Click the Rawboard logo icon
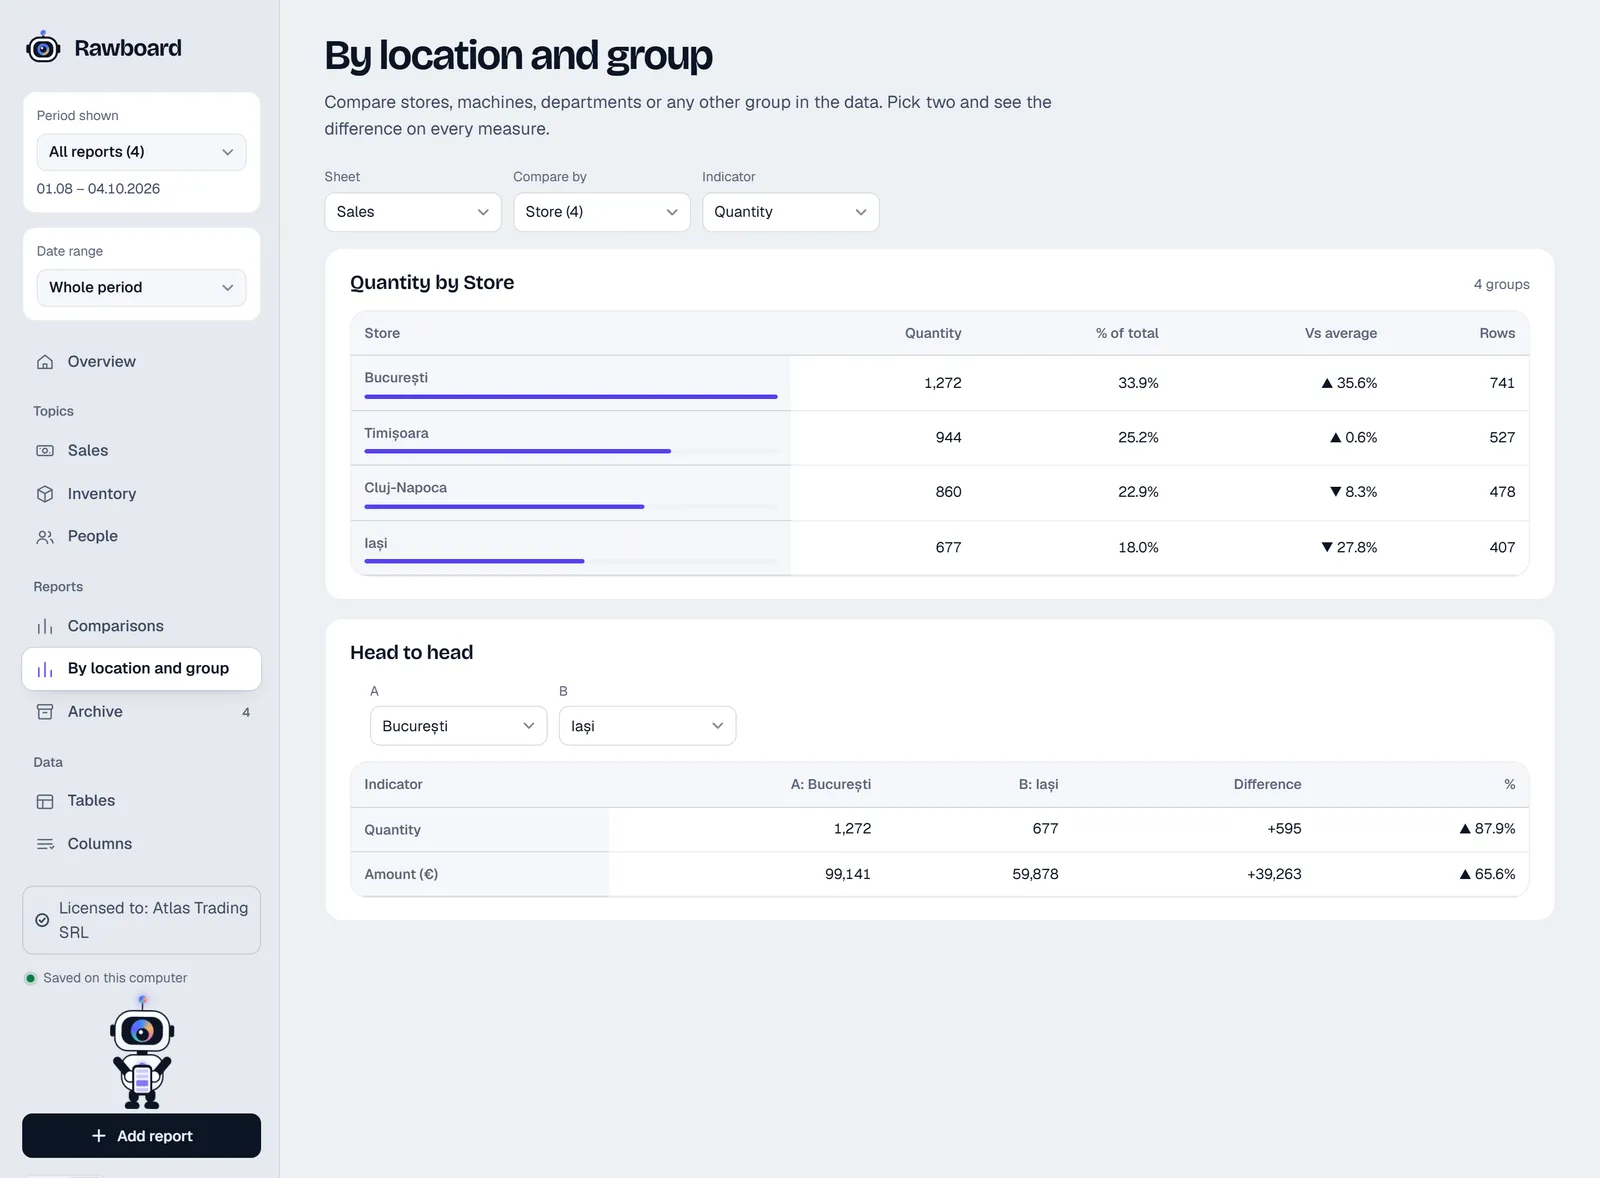Viewport: 1600px width, 1178px height. (x=43, y=47)
